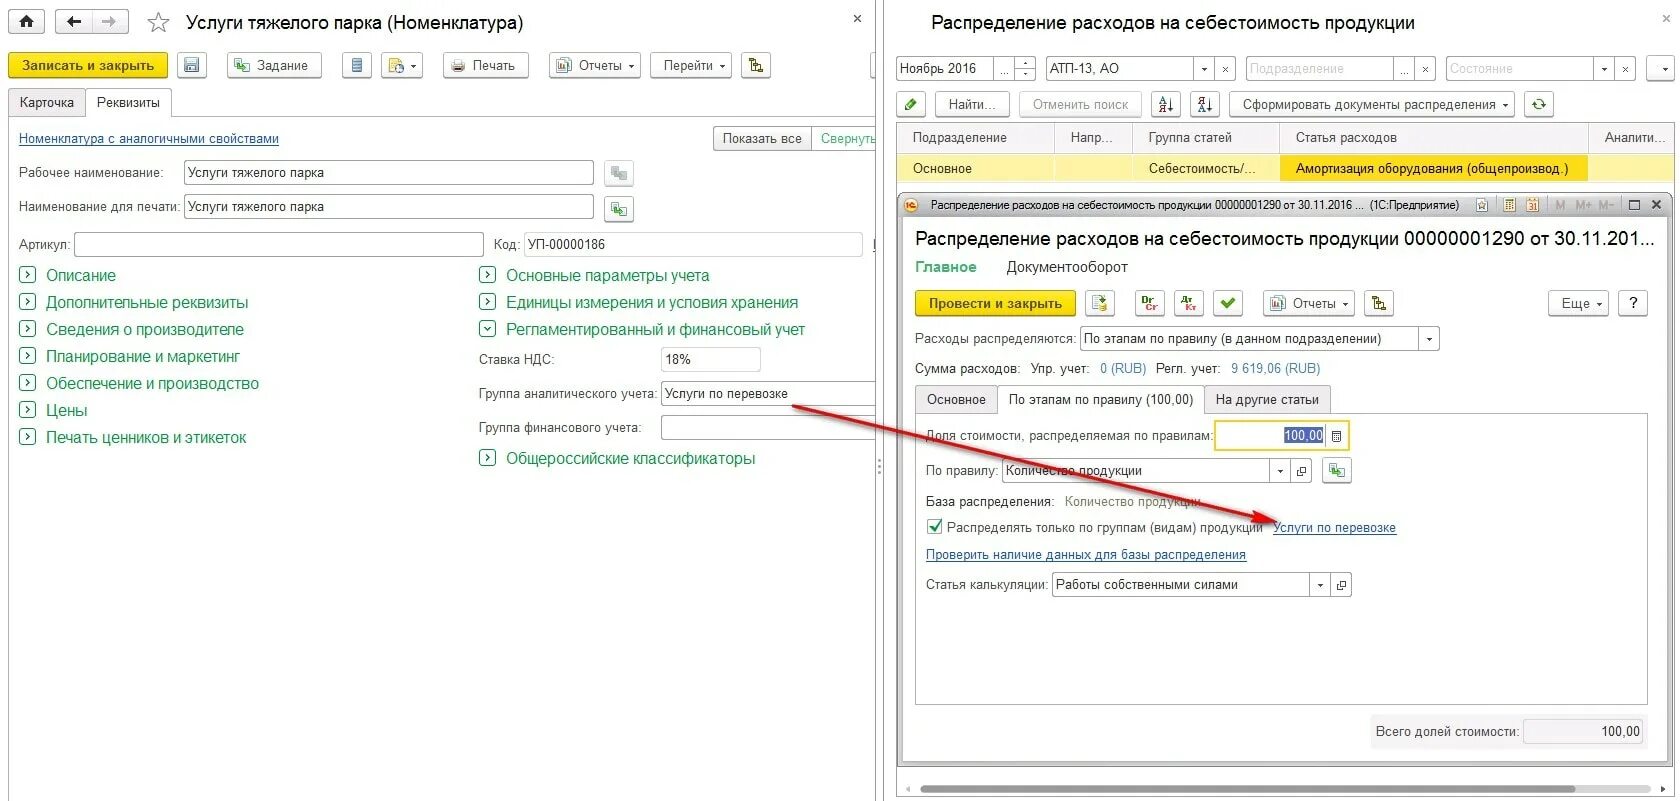Click Свернуть button
The height and width of the screenshot is (801, 1680).
(x=846, y=138)
